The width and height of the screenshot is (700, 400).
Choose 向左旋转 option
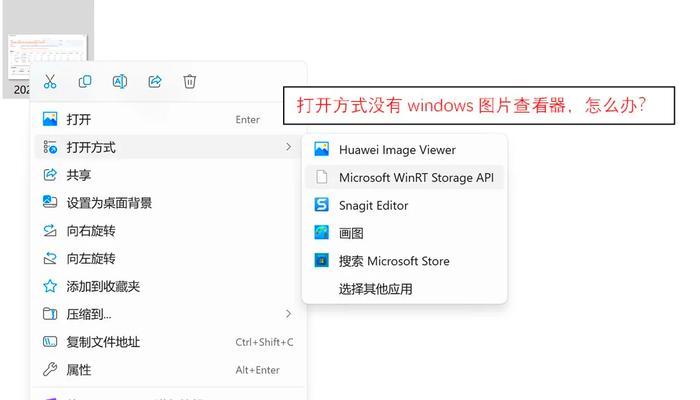click(x=166, y=258)
